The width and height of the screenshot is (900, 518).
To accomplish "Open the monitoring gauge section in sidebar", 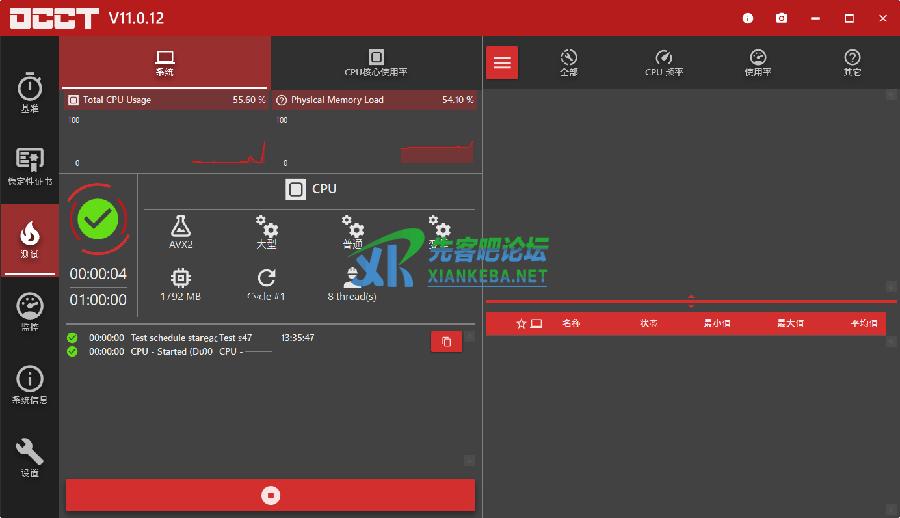I will tap(30, 311).
